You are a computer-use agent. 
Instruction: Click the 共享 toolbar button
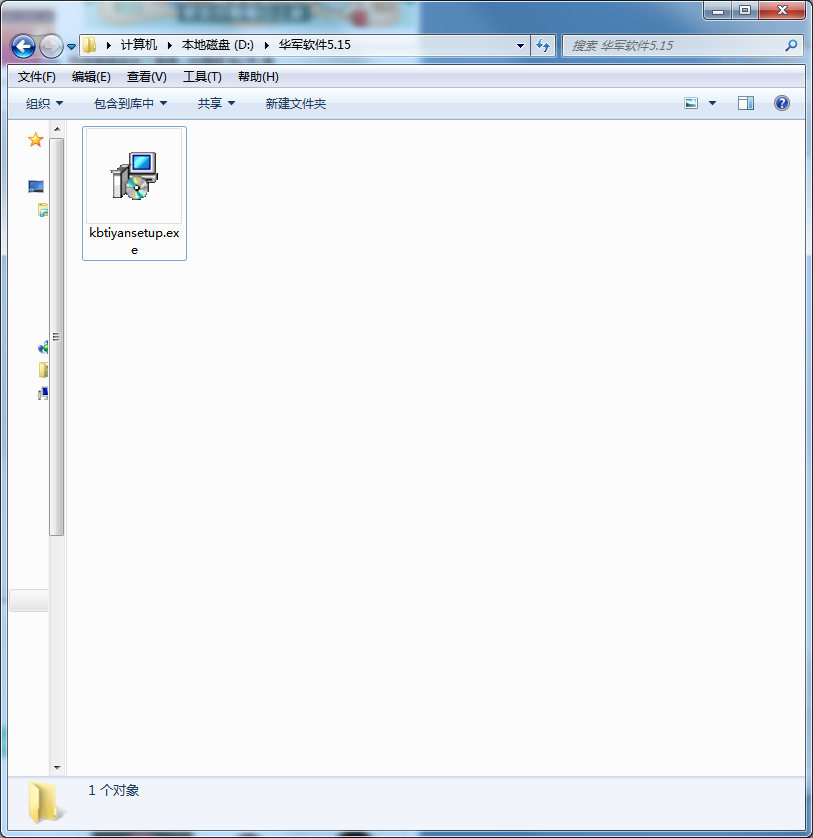(x=216, y=103)
